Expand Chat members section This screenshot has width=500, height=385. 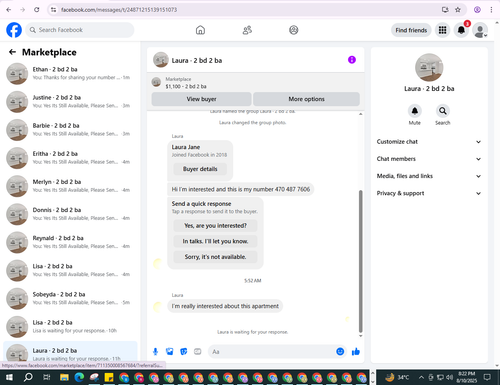pyautogui.click(x=429, y=159)
